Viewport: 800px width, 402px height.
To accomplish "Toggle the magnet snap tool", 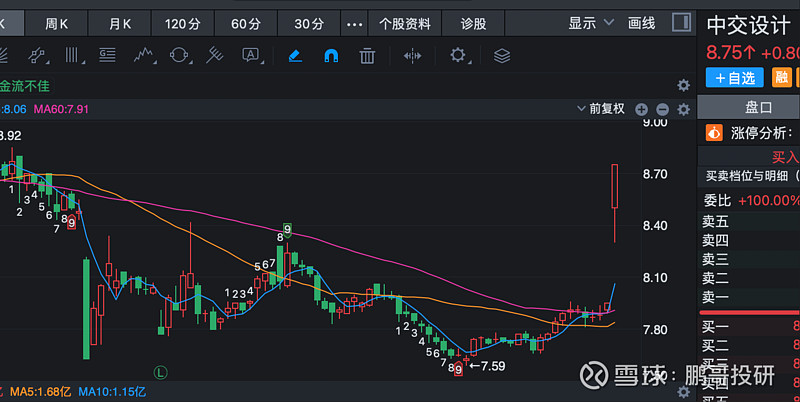I will coord(331,56).
